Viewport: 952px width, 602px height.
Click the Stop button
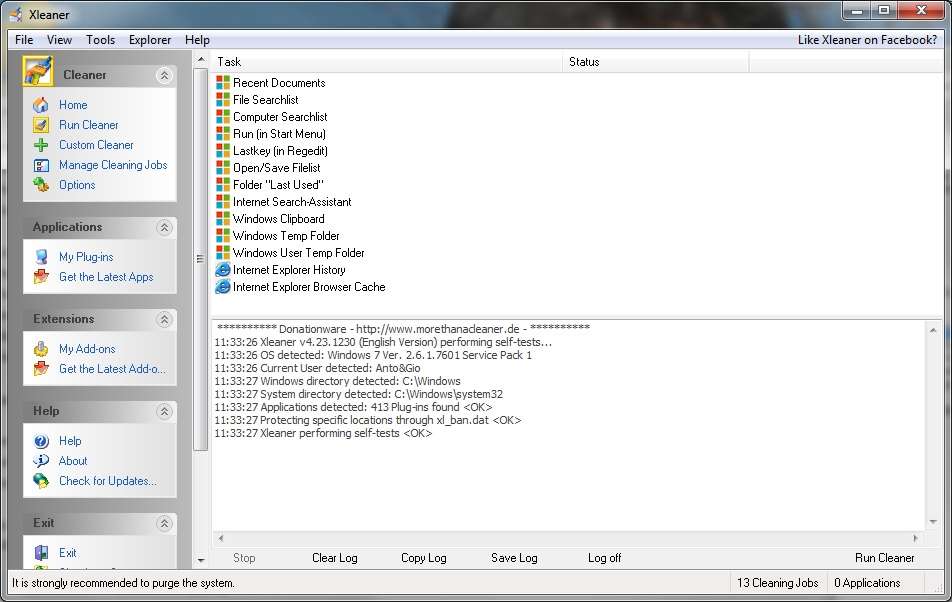[x=244, y=558]
